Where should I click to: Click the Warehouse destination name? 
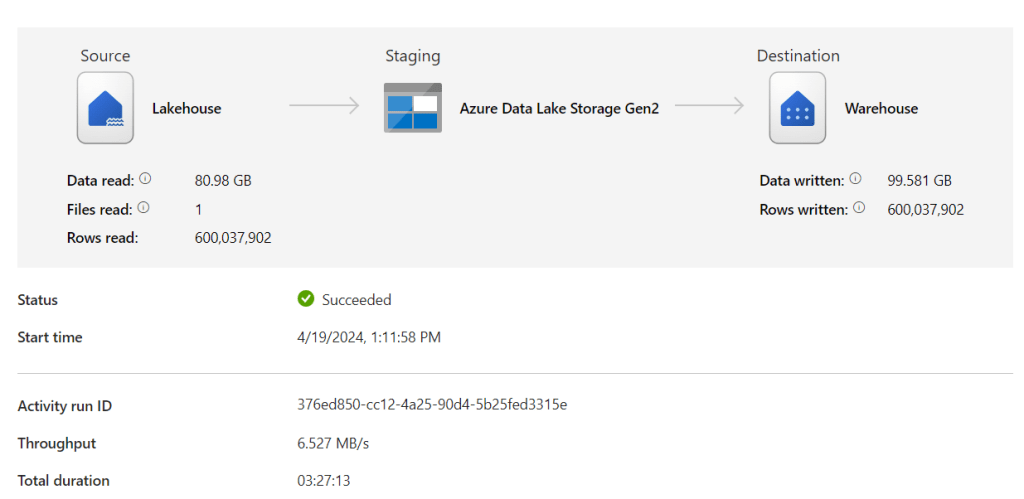881,109
